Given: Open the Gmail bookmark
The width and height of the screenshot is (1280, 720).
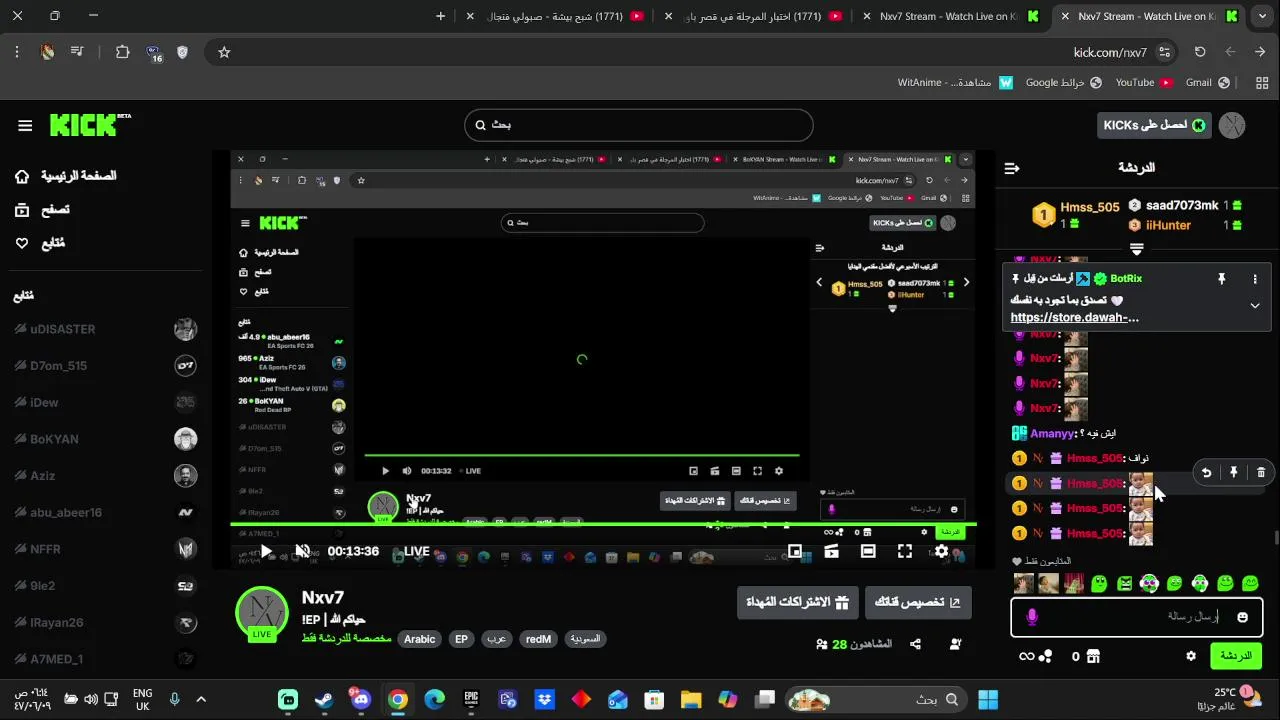Looking at the screenshot, I should [x=1208, y=83].
